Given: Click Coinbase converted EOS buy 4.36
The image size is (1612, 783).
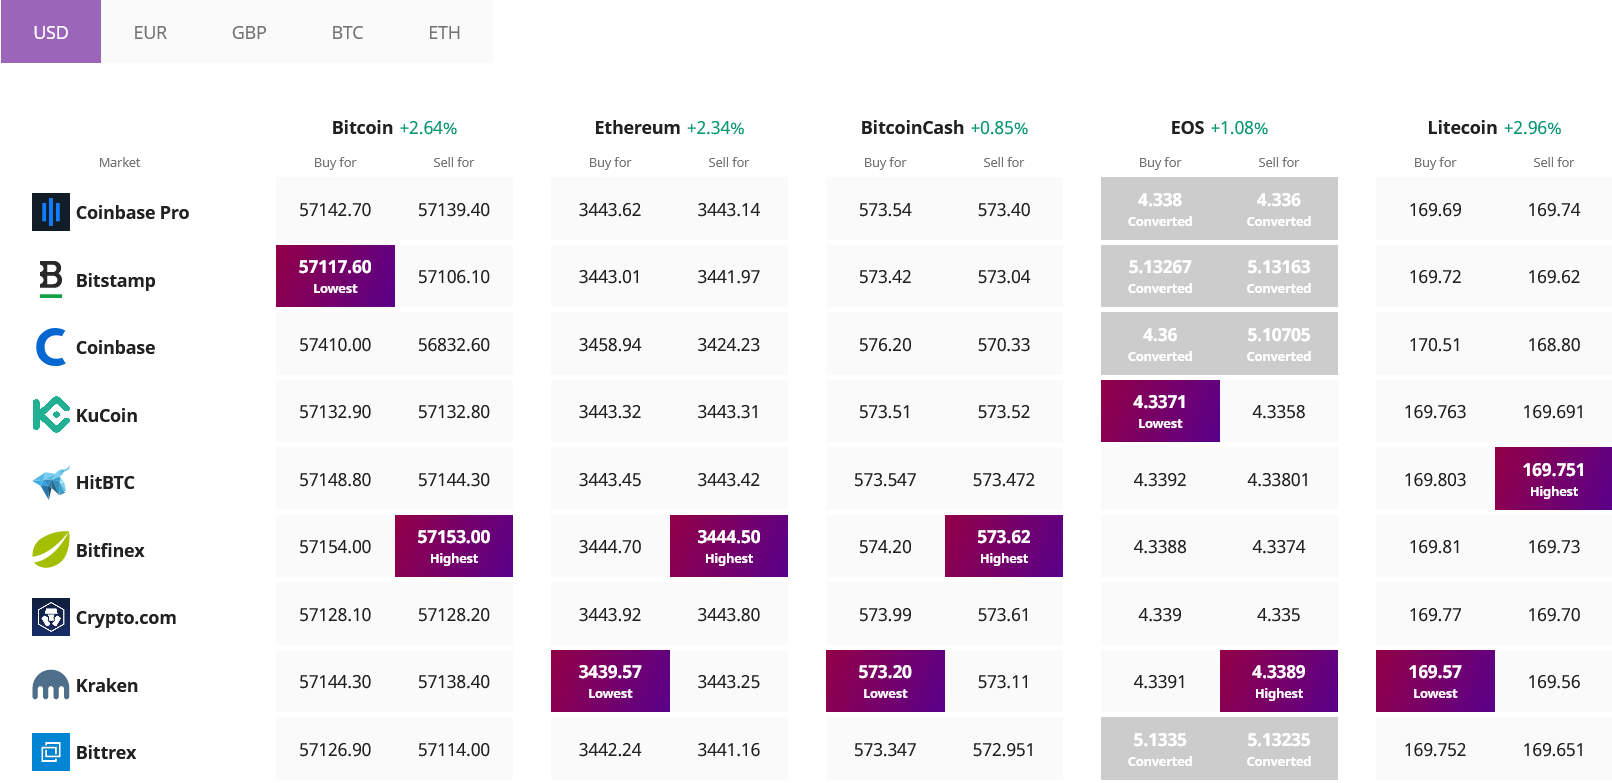Looking at the screenshot, I should click(1160, 344).
